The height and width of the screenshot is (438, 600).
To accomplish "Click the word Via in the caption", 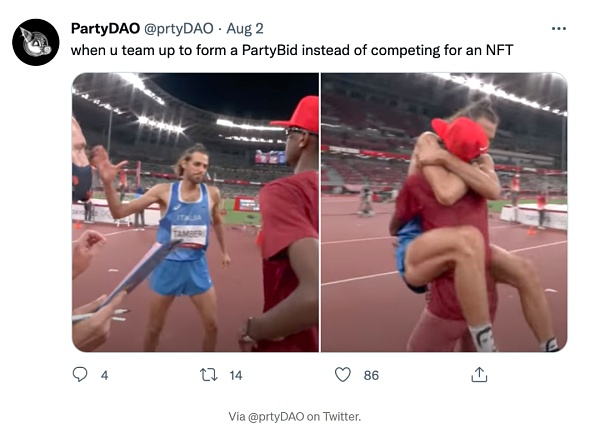I will tap(237, 416).
